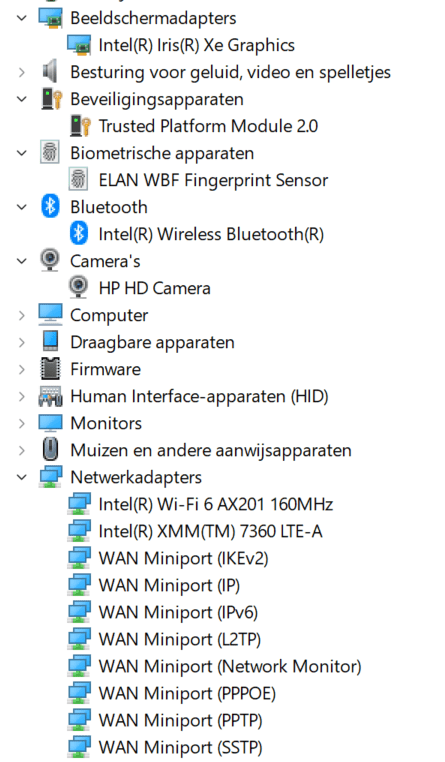Screen dimensions: 445x762
Task: Select WAN Miniport (Network Monitor)
Action: pyautogui.click(x=230, y=666)
